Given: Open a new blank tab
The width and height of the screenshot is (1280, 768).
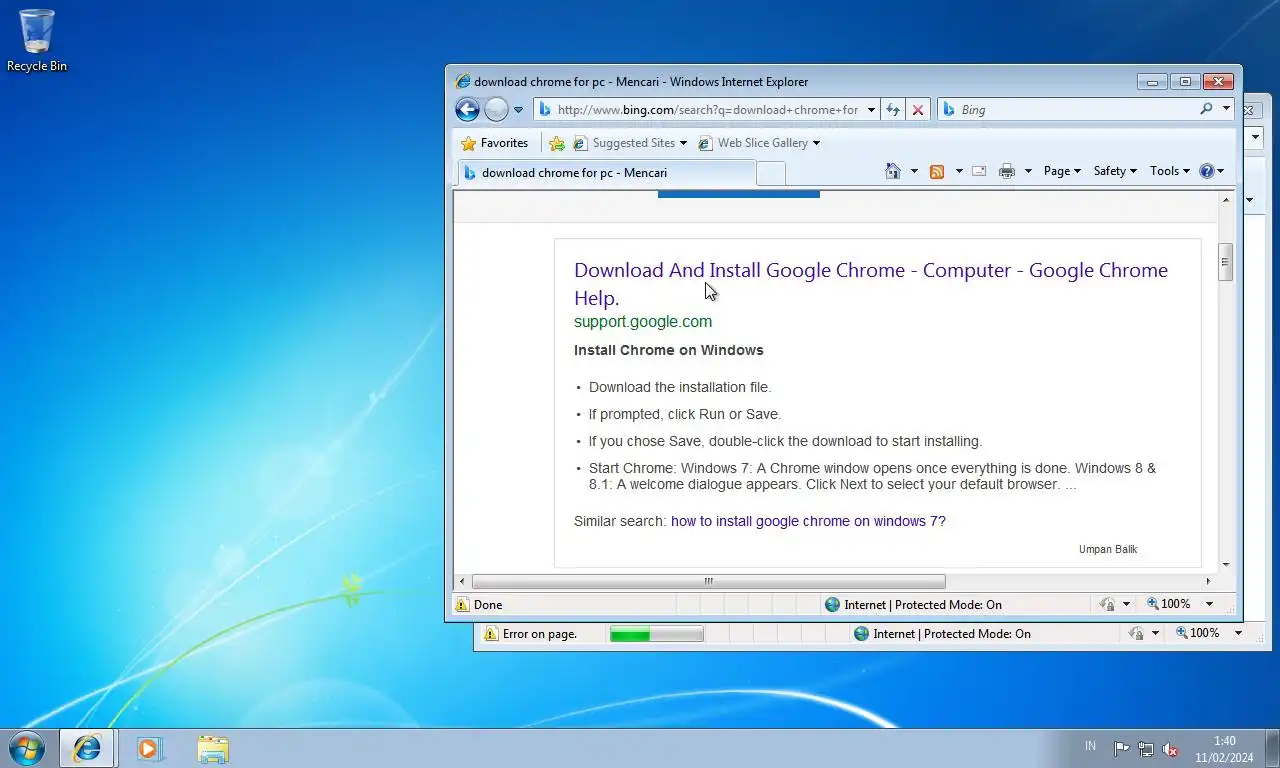Looking at the screenshot, I should point(771,174).
